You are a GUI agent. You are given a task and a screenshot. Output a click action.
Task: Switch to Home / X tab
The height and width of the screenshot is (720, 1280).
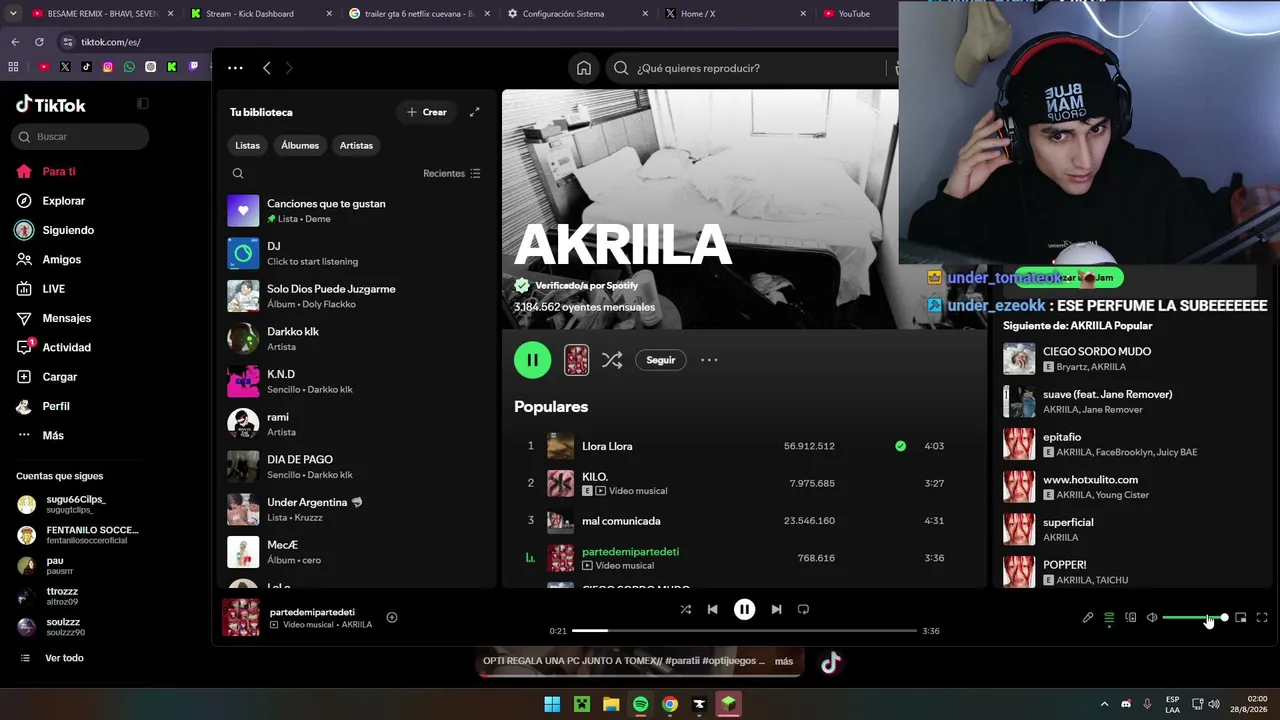(734, 14)
